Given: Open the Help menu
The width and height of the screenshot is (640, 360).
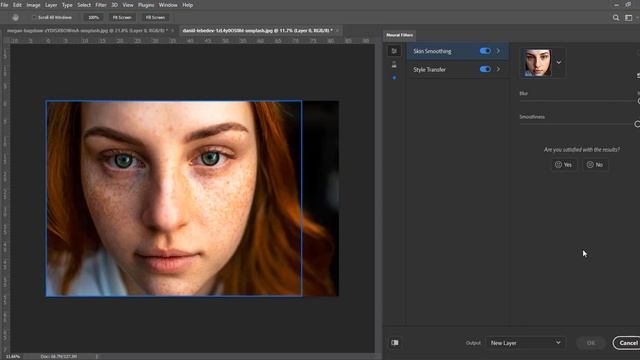Looking at the screenshot, I should pyautogui.click(x=188, y=5).
